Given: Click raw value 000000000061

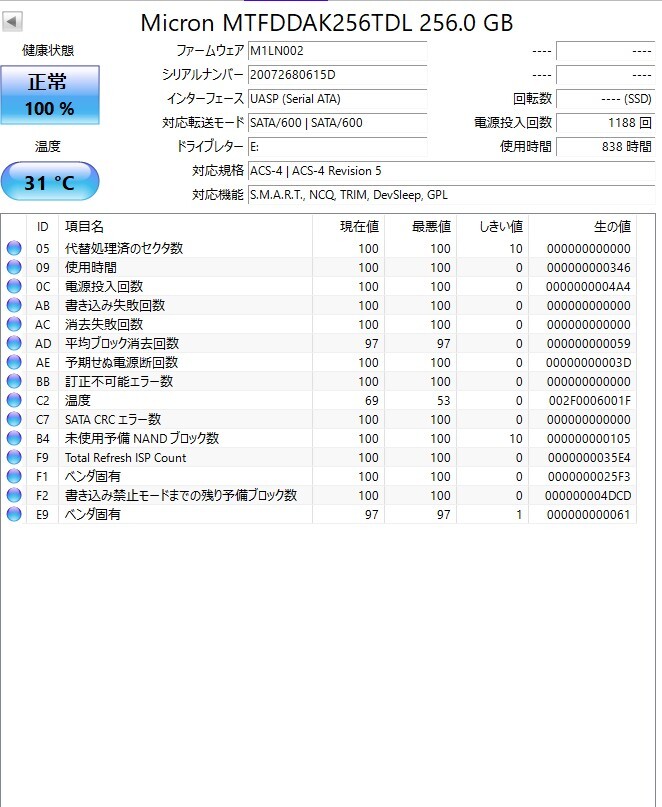Looking at the screenshot, I should tap(588, 515).
